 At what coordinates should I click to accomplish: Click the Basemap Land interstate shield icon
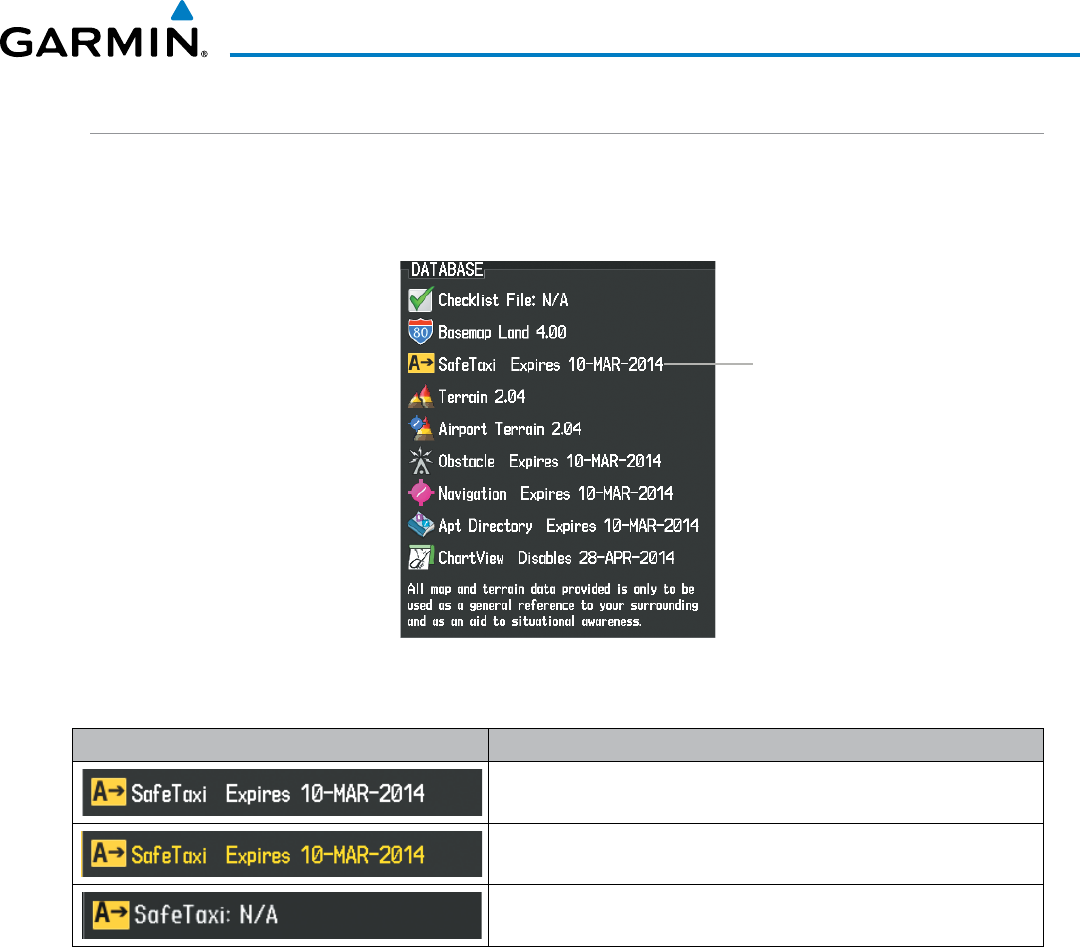pyautogui.click(x=420, y=332)
